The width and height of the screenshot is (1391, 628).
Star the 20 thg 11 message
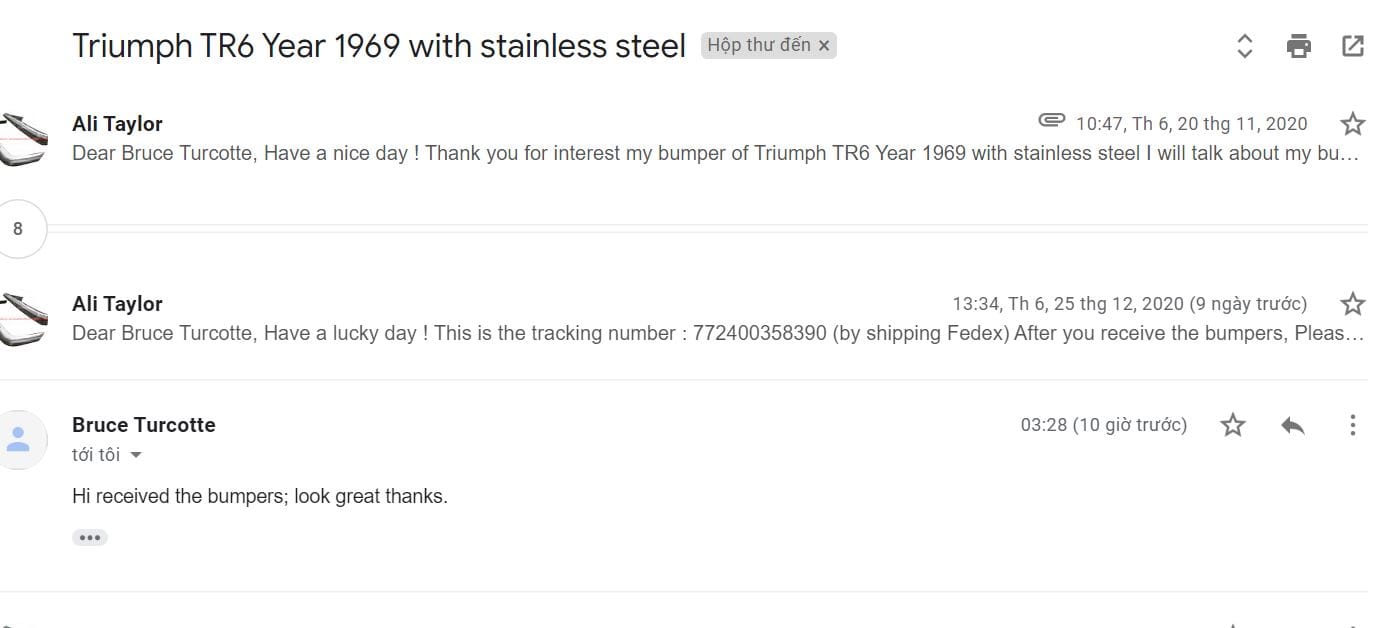[1352, 124]
